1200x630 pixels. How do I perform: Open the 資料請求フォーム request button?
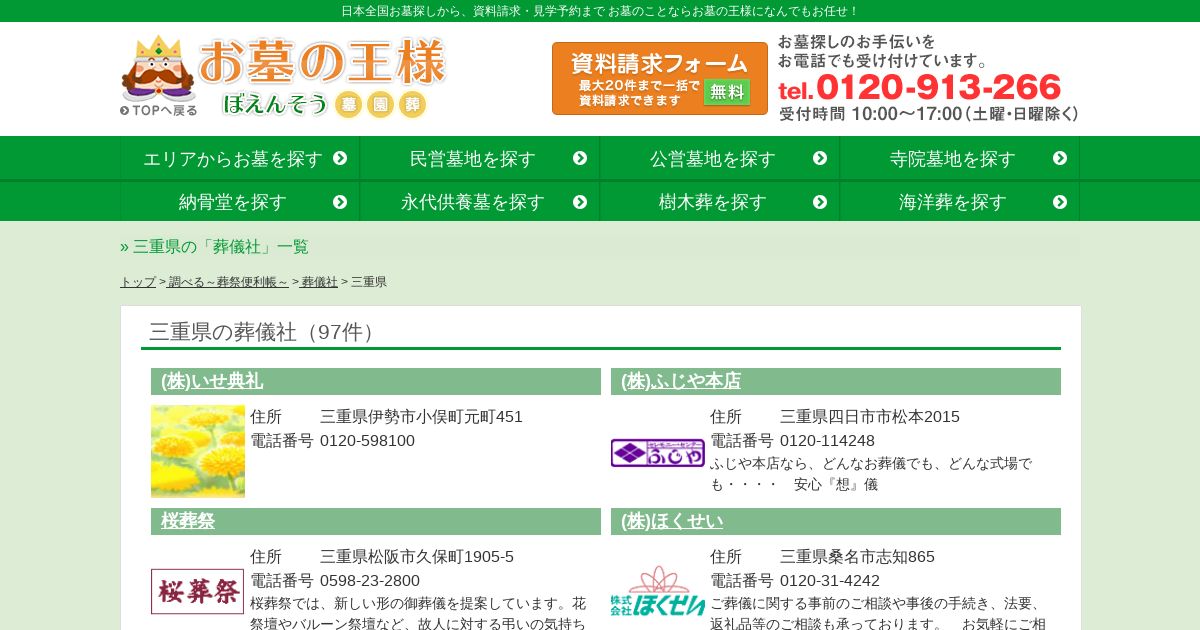(660, 78)
